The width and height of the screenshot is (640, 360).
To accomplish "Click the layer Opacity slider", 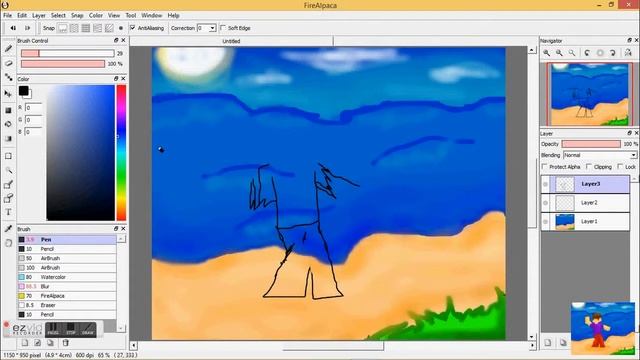I will tap(591, 144).
